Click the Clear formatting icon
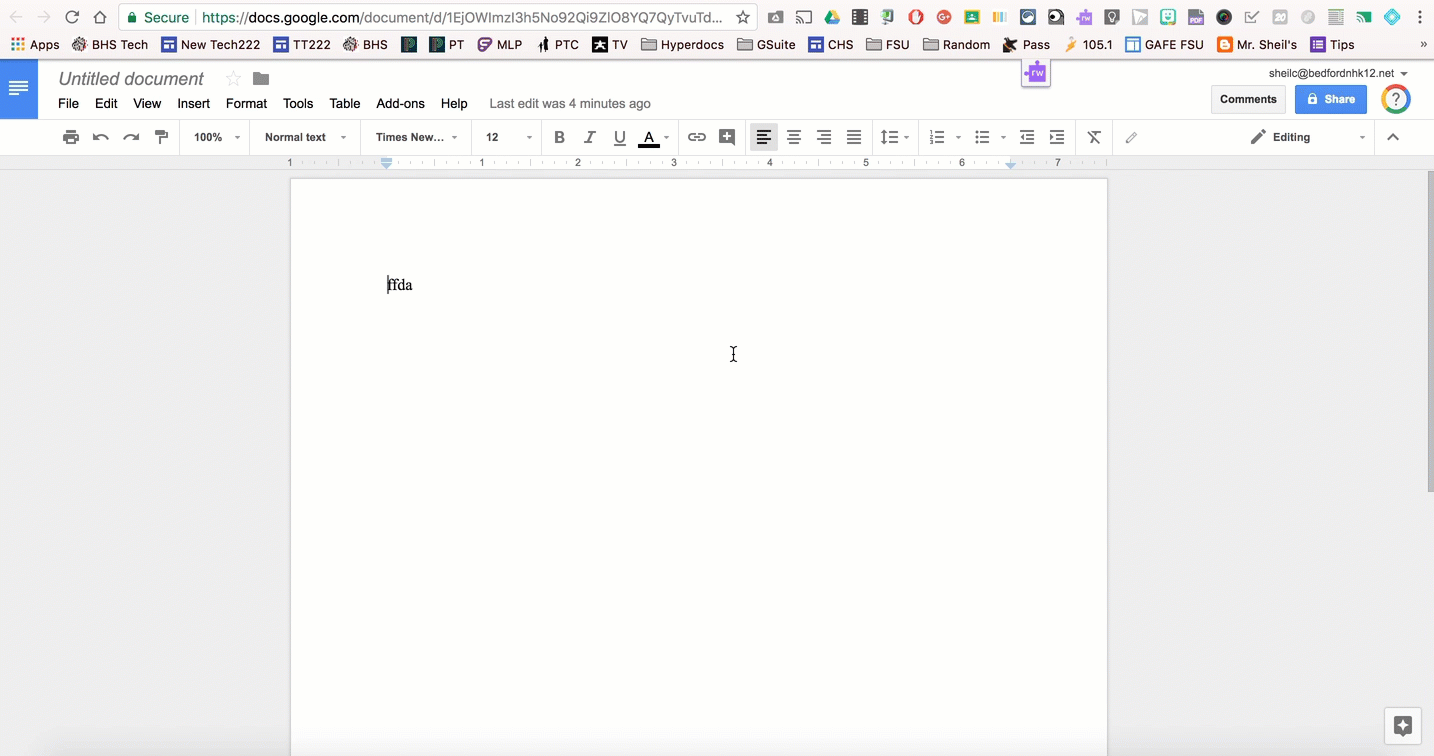Screen dimensions: 1434x756 click(1094, 137)
